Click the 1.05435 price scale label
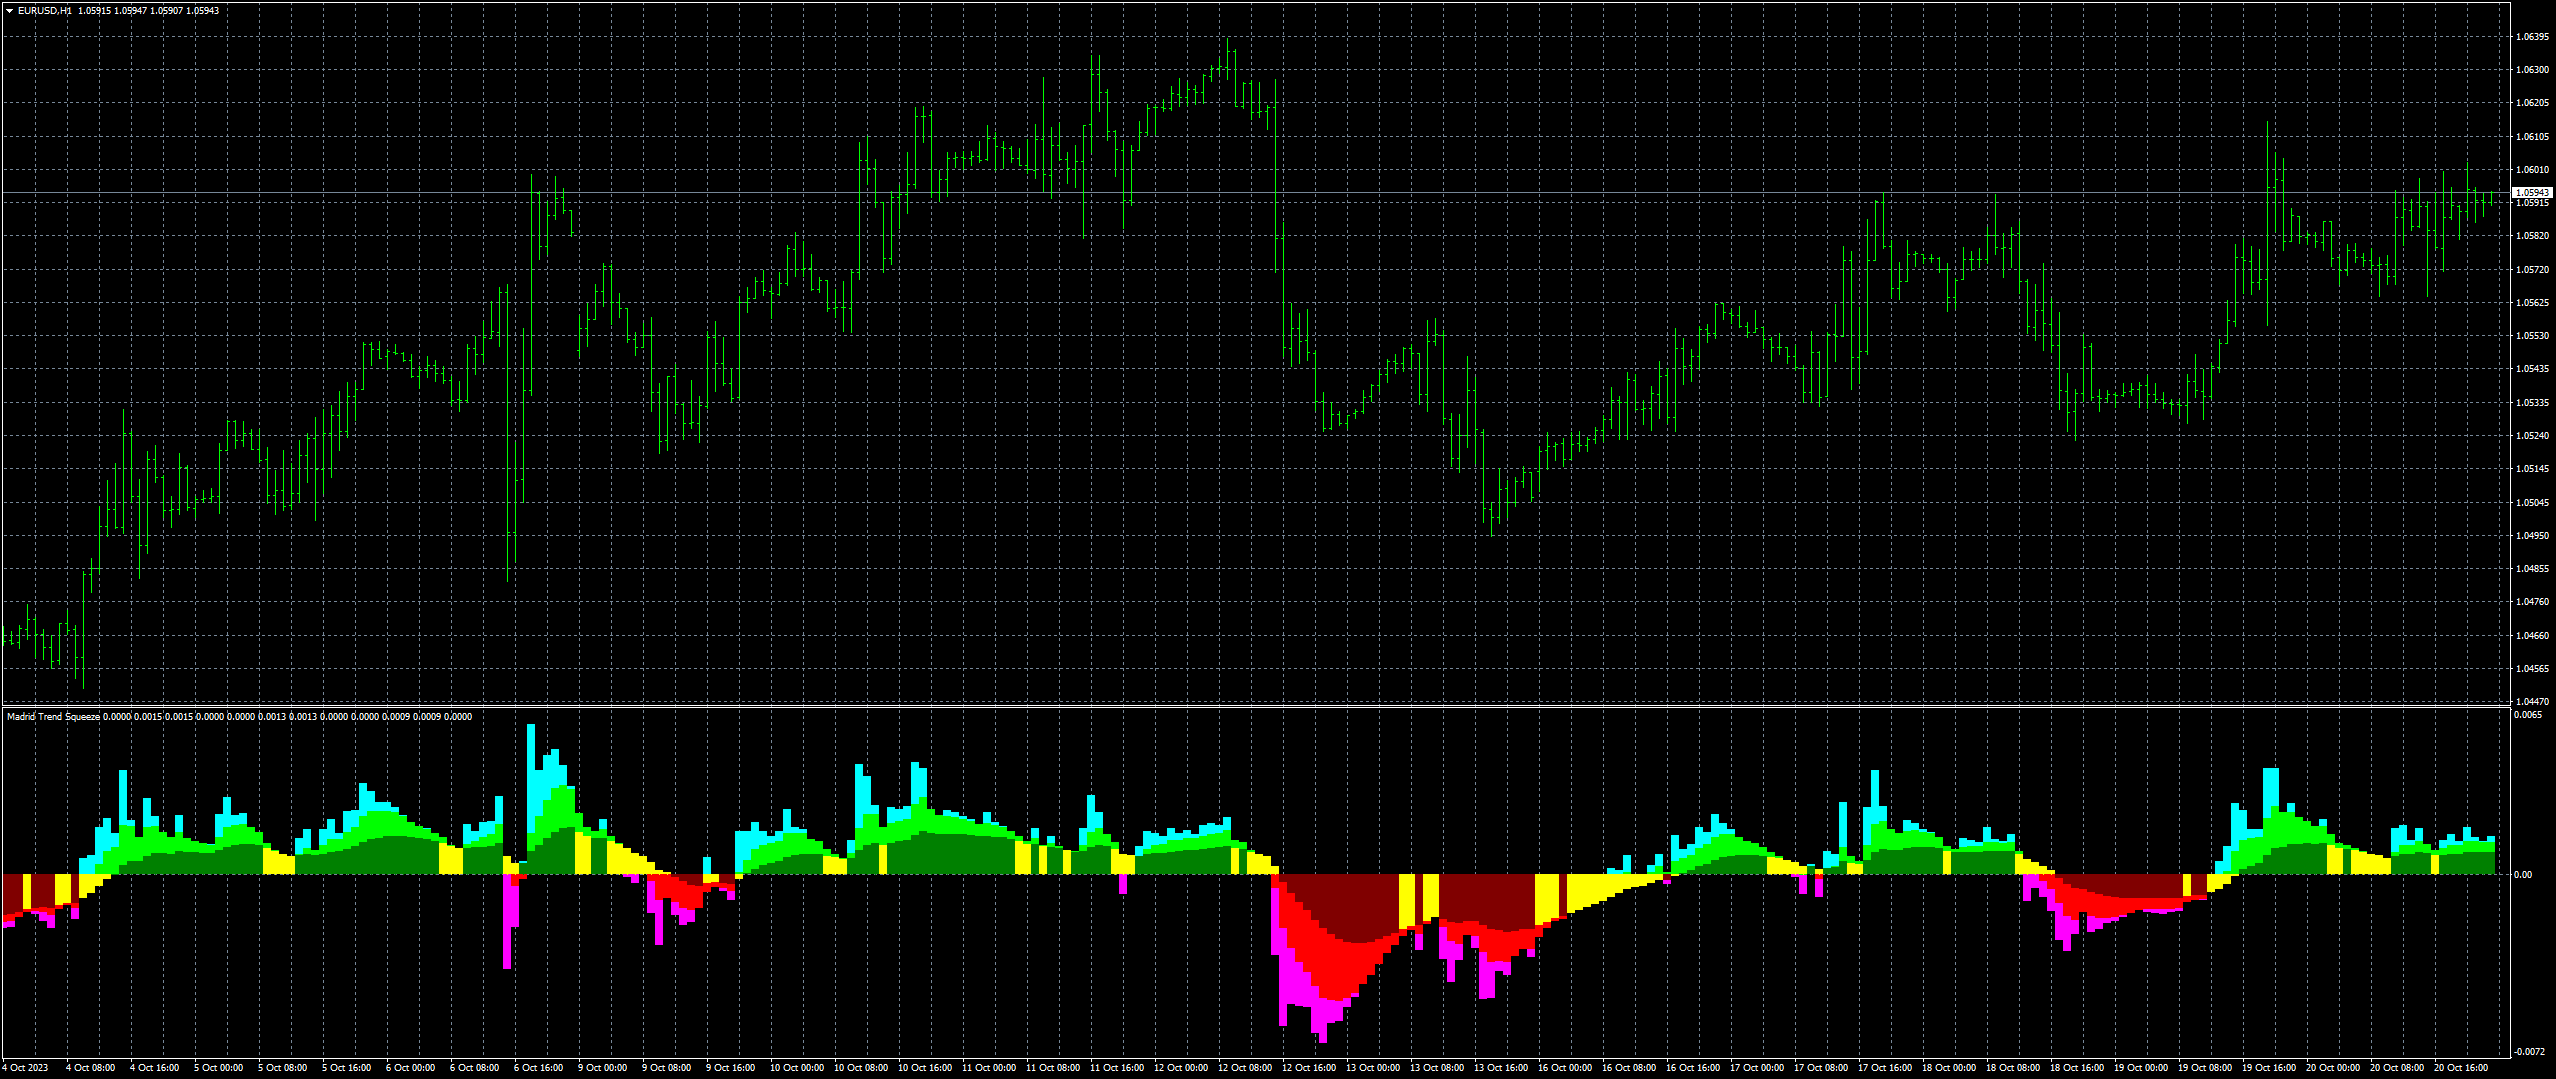The width and height of the screenshot is (2556, 1079). tap(2532, 369)
